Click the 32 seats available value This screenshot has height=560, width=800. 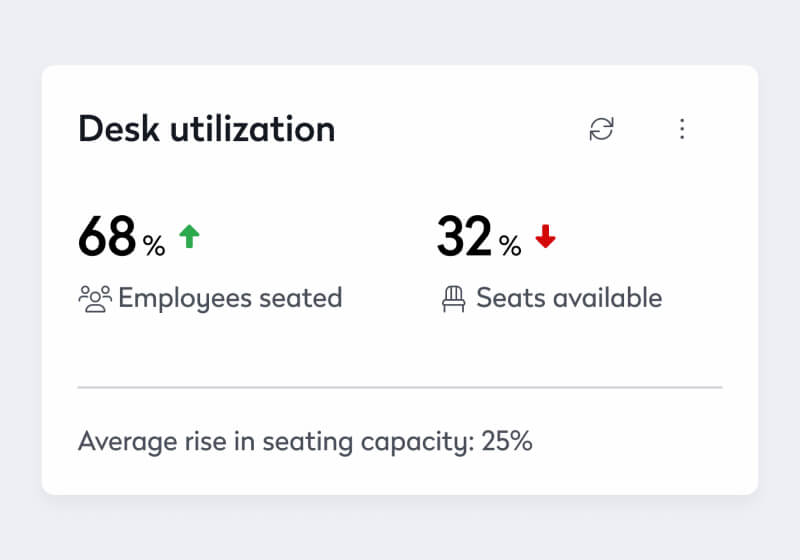[464, 237]
